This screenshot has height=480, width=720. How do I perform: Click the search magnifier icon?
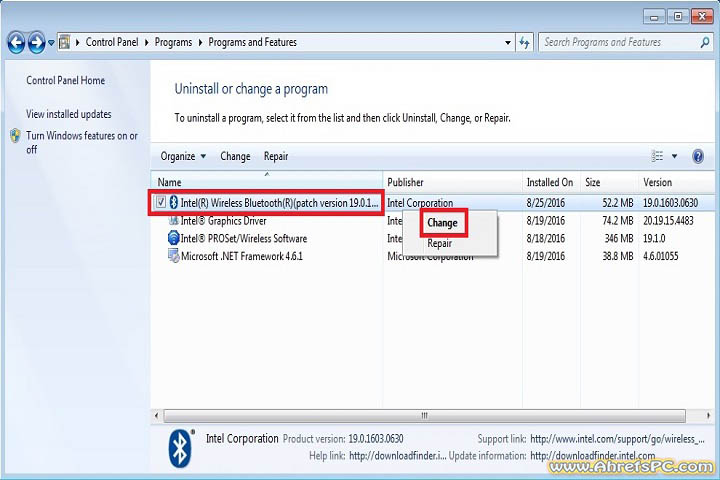(x=705, y=43)
